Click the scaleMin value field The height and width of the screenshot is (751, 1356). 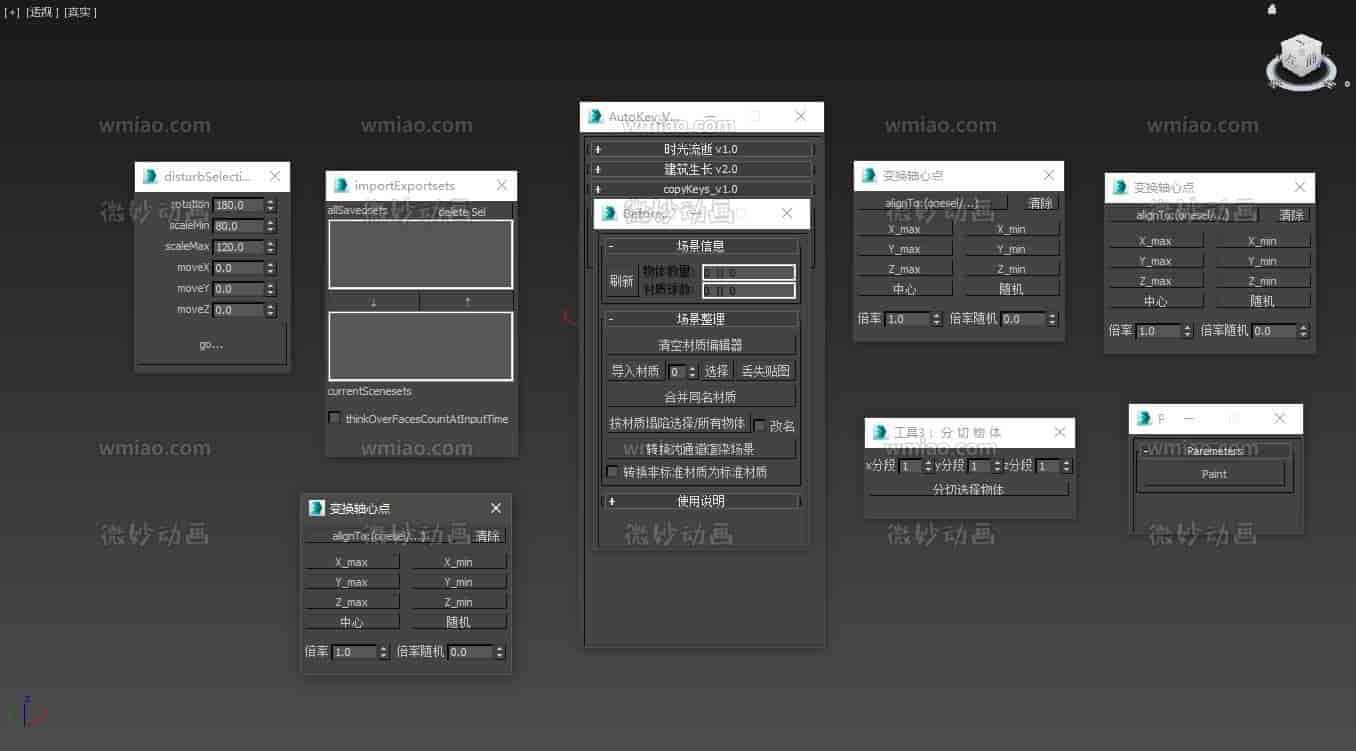click(238, 226)
